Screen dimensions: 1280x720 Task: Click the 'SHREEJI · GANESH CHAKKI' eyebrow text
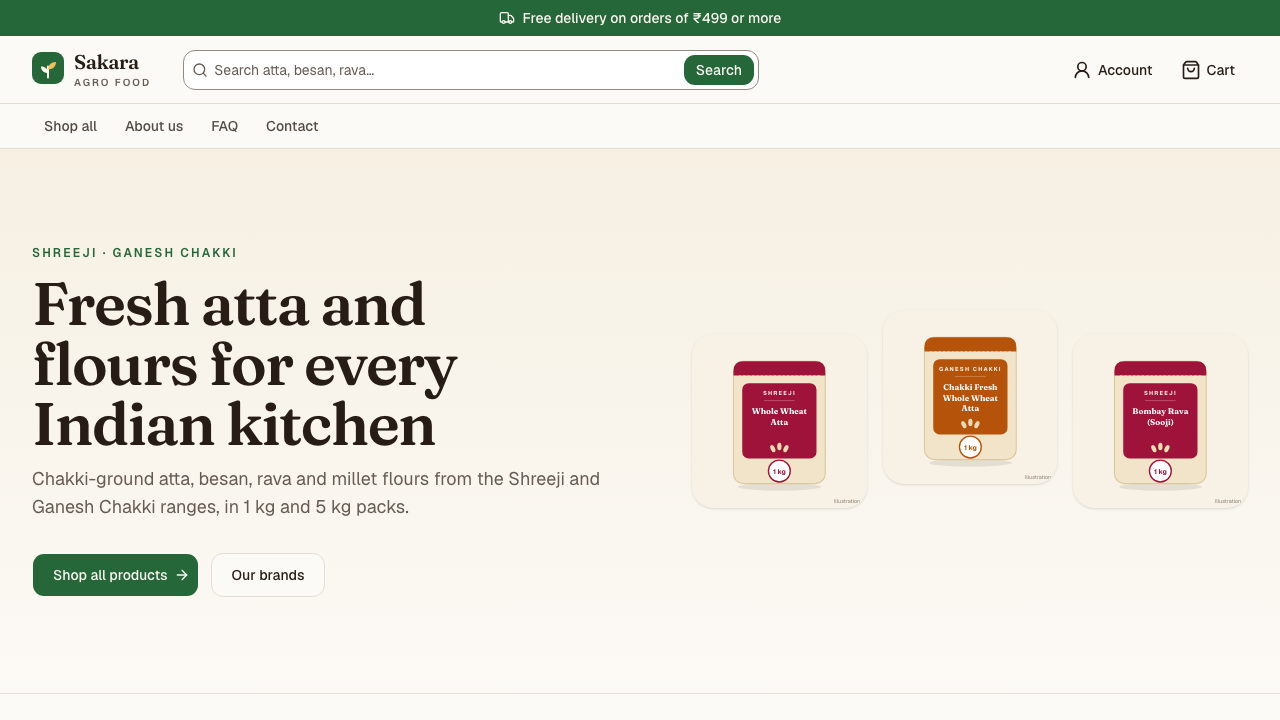click(x=135, y=253)
